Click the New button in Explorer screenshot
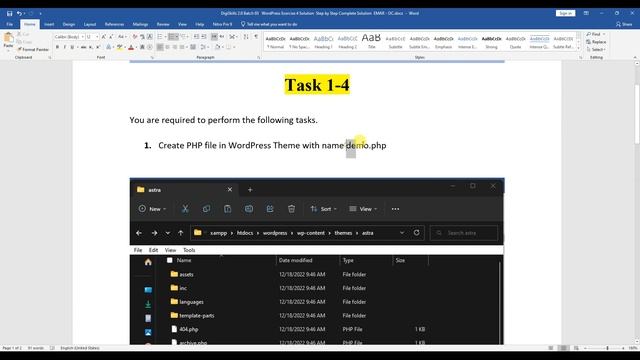Image resolution: width=640 pixels, height=360 pixels. pyautogui.click(x=152, y=209)
